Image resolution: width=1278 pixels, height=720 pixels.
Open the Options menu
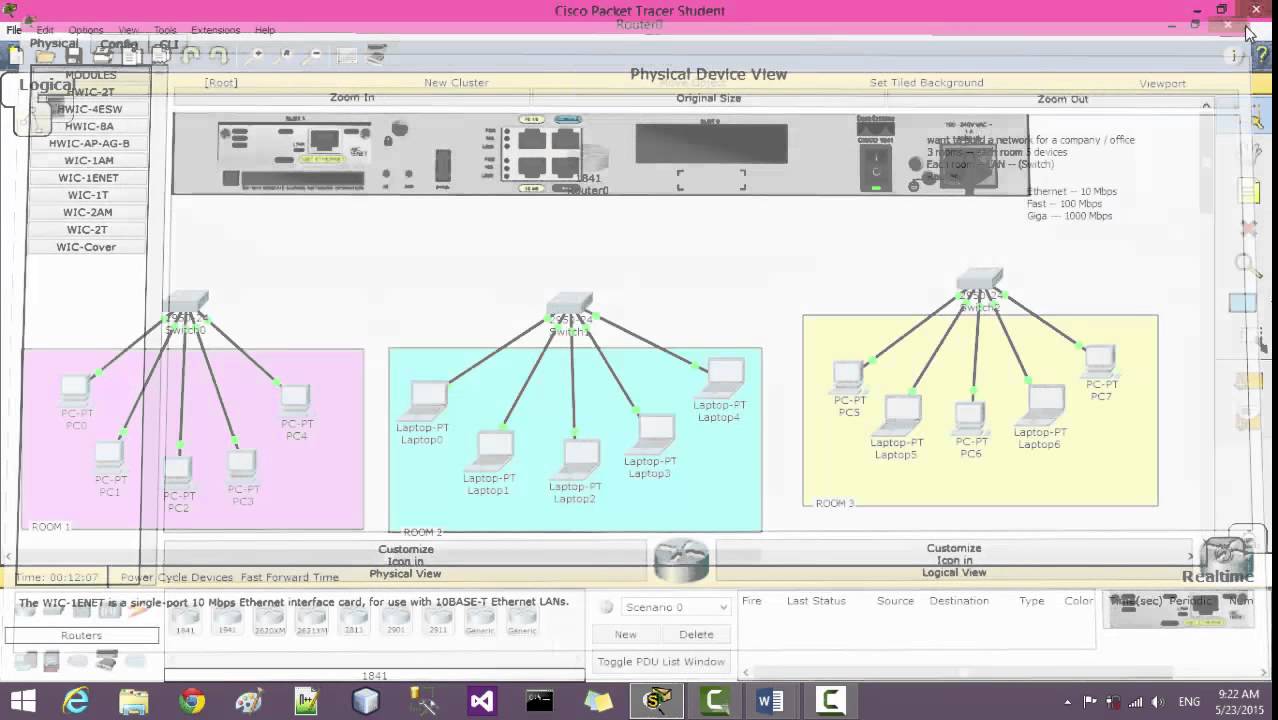point(86,30)
